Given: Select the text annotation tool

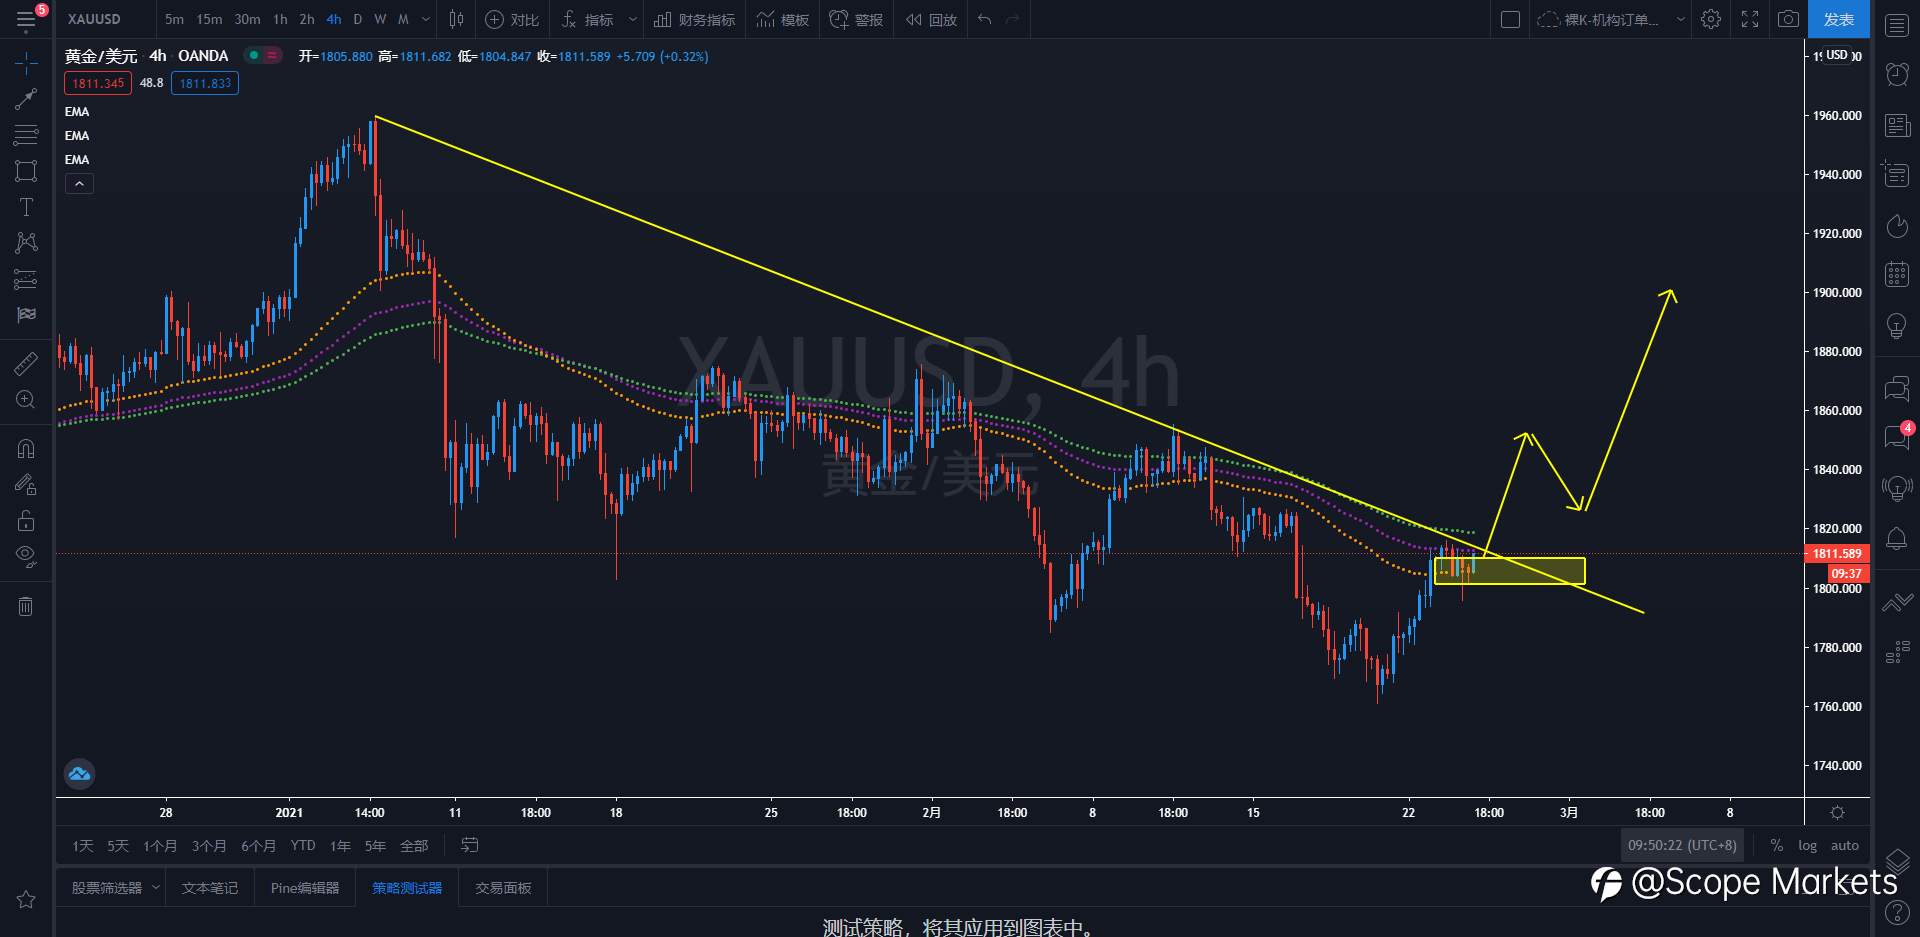Looking at the screenshot, I should click(x=26, y=207).
